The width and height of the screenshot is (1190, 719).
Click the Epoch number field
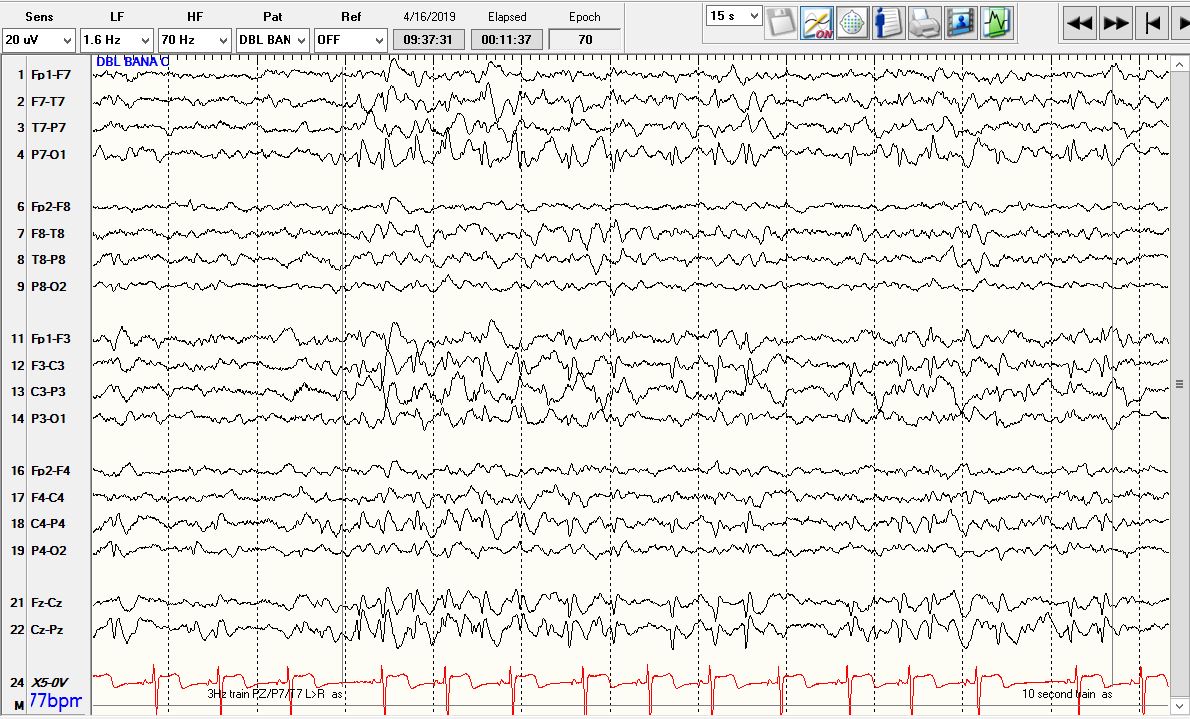(x=585, y=40)
